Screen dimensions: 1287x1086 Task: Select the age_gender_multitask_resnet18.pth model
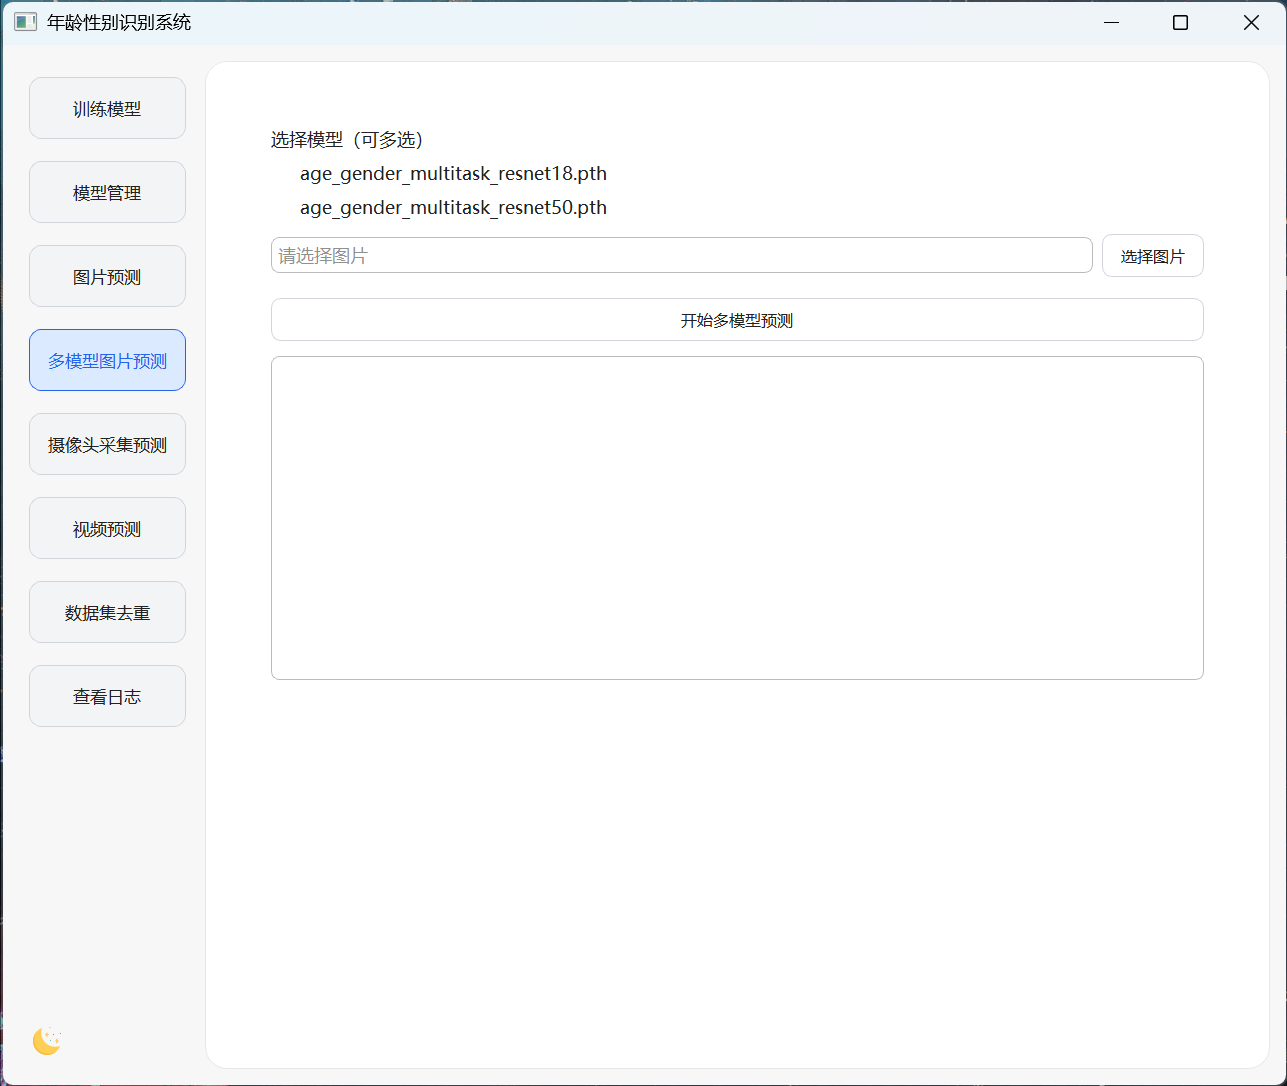[453, 174]
